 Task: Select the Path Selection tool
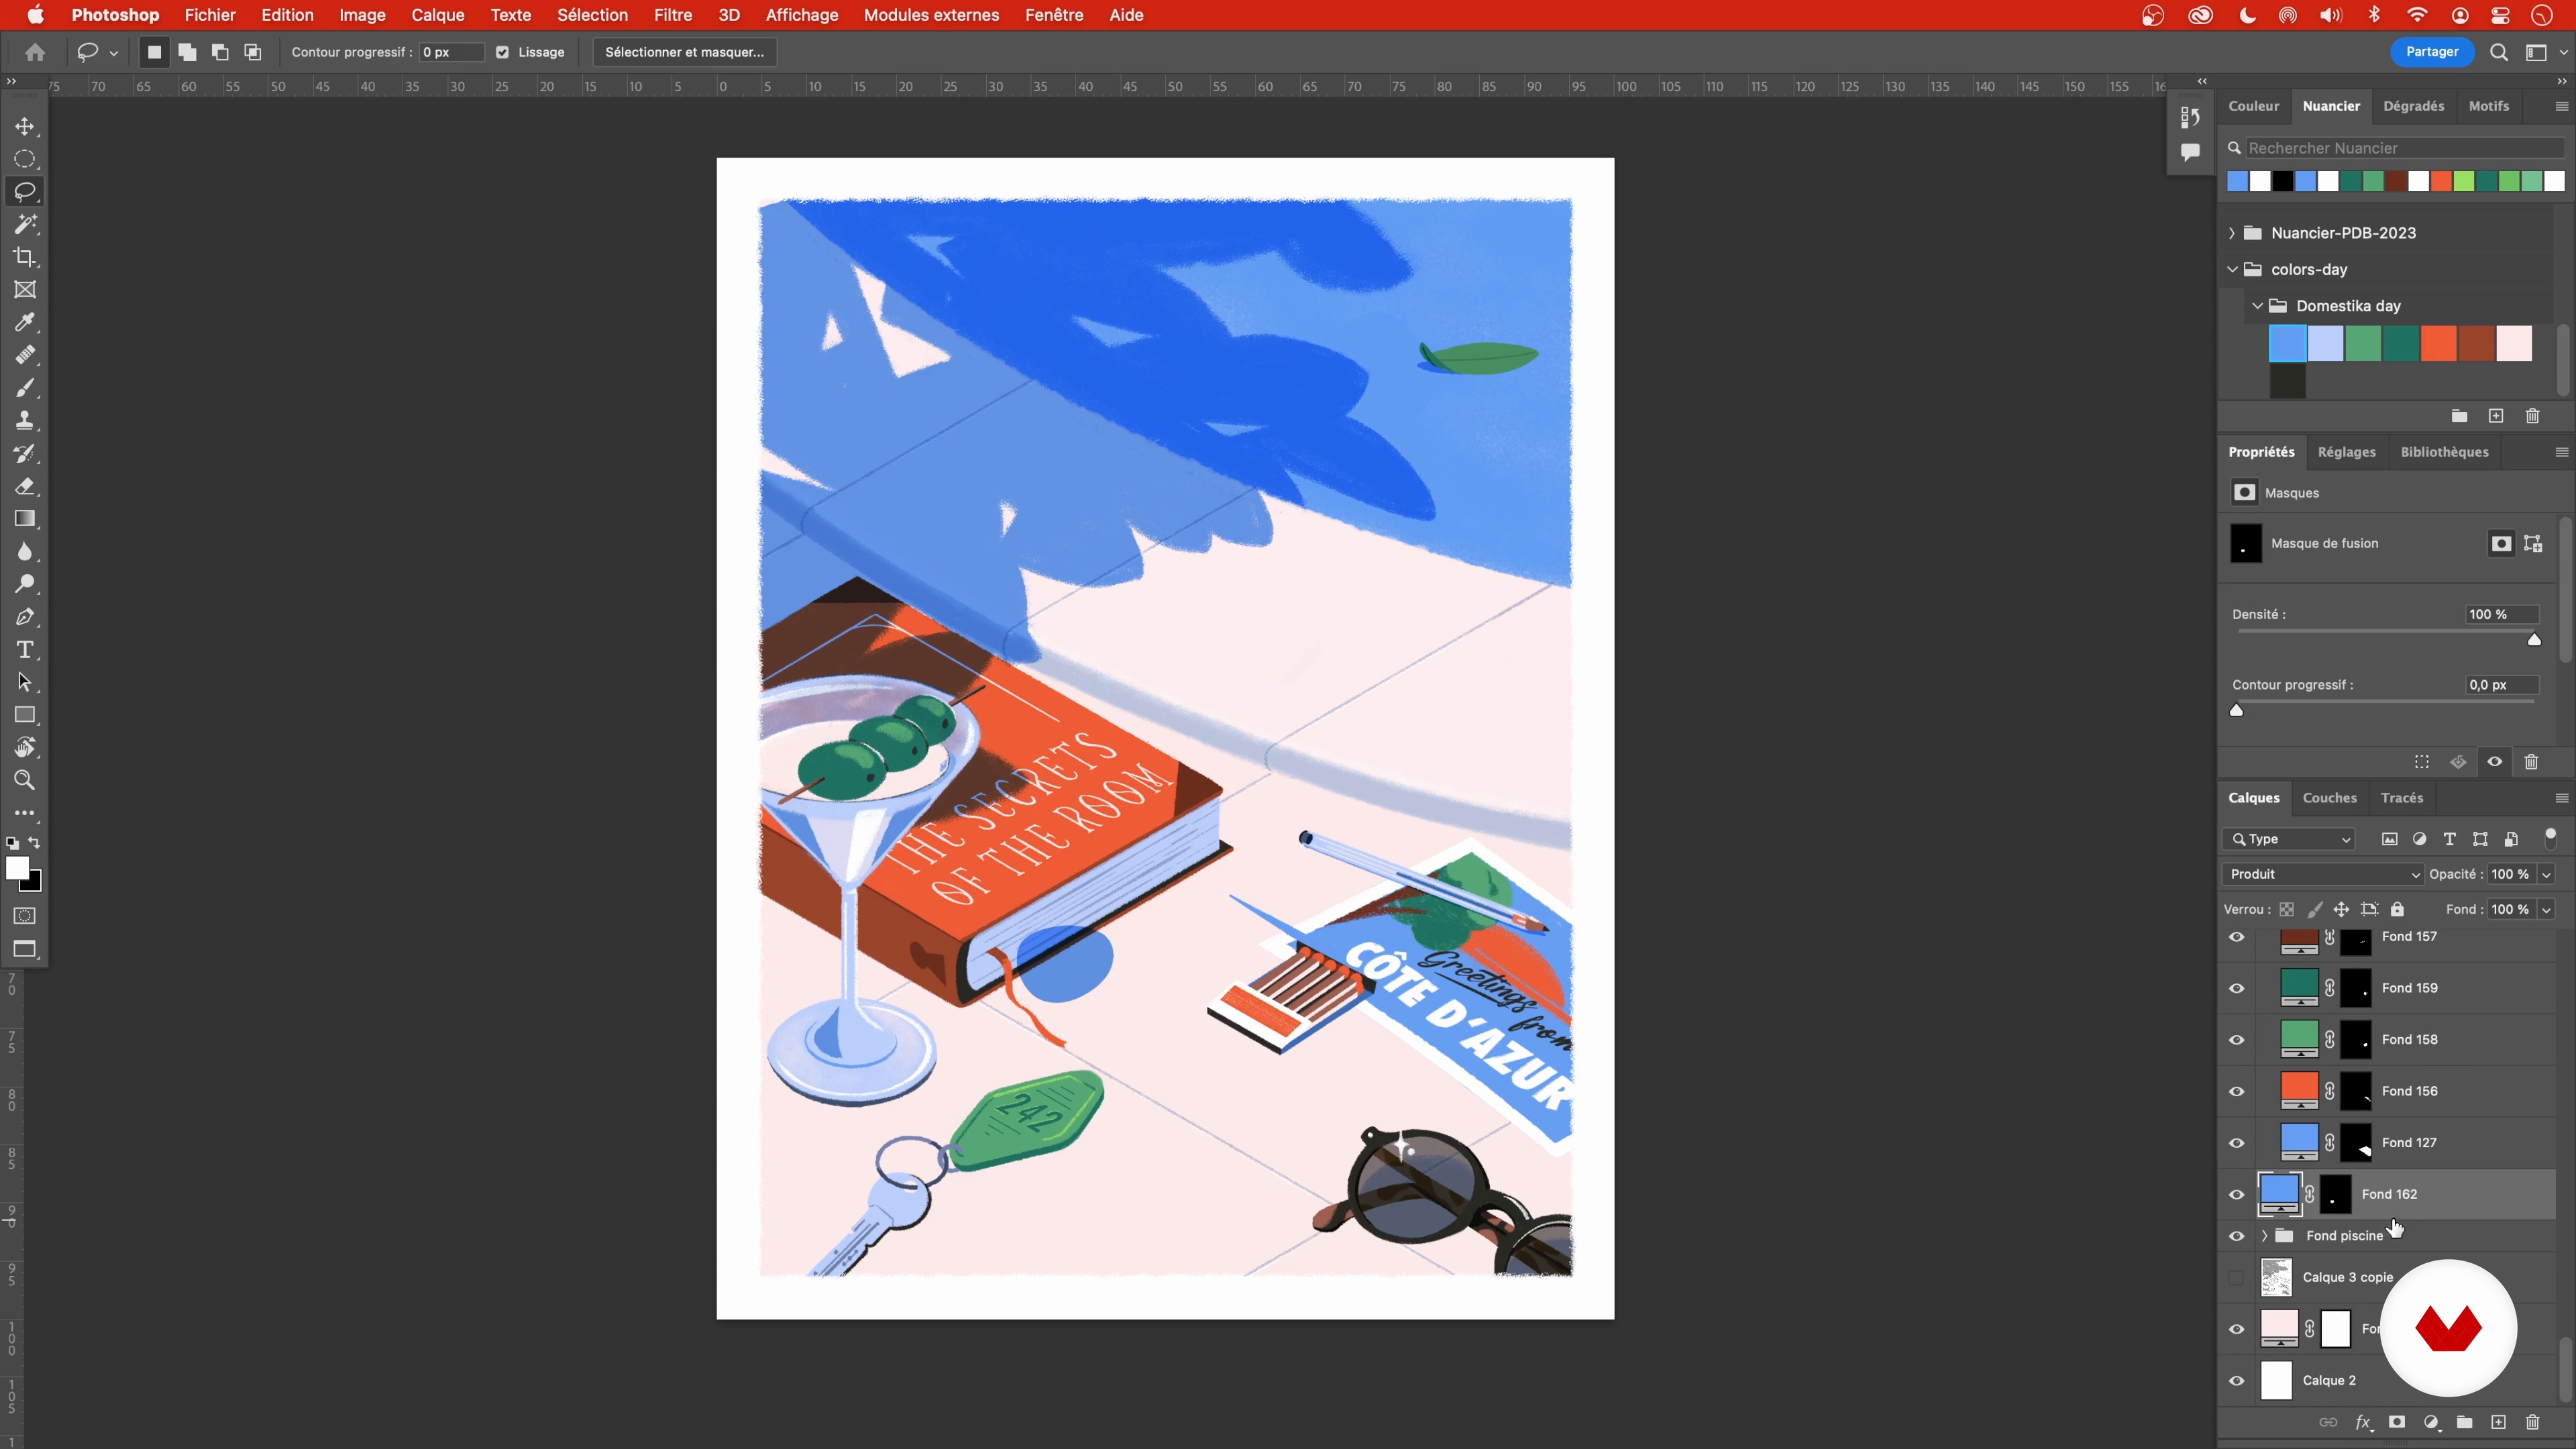tap(25, 682)
